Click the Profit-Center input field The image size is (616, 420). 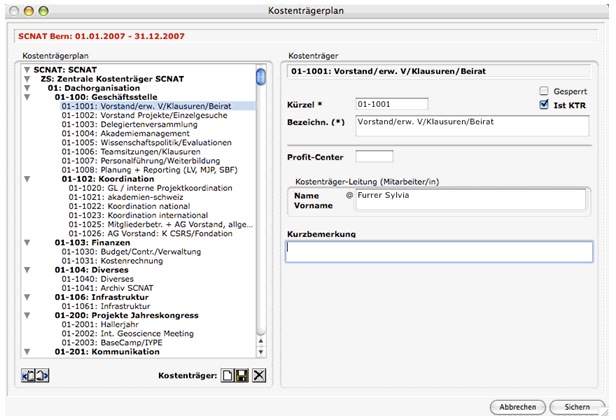pyautogui.click(x=374, y=156)
